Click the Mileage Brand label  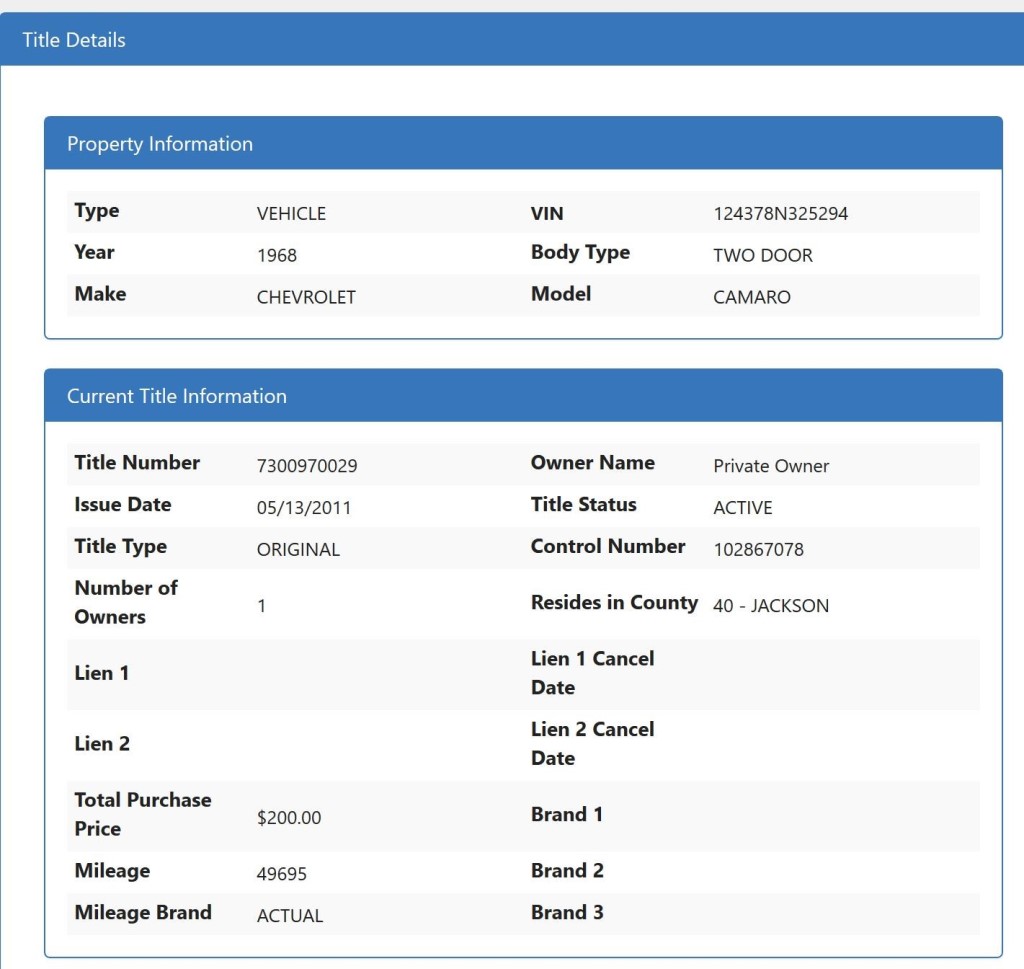point(143,912)
